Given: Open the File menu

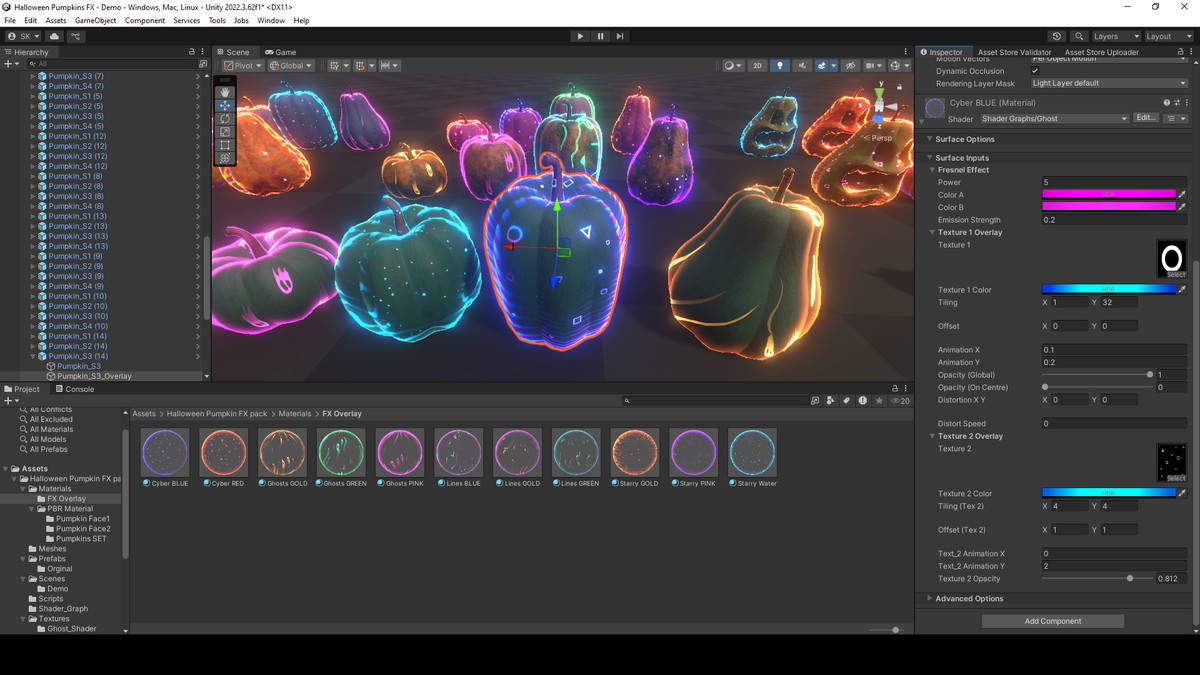Looking at the screenshot, I should point(10,20).
